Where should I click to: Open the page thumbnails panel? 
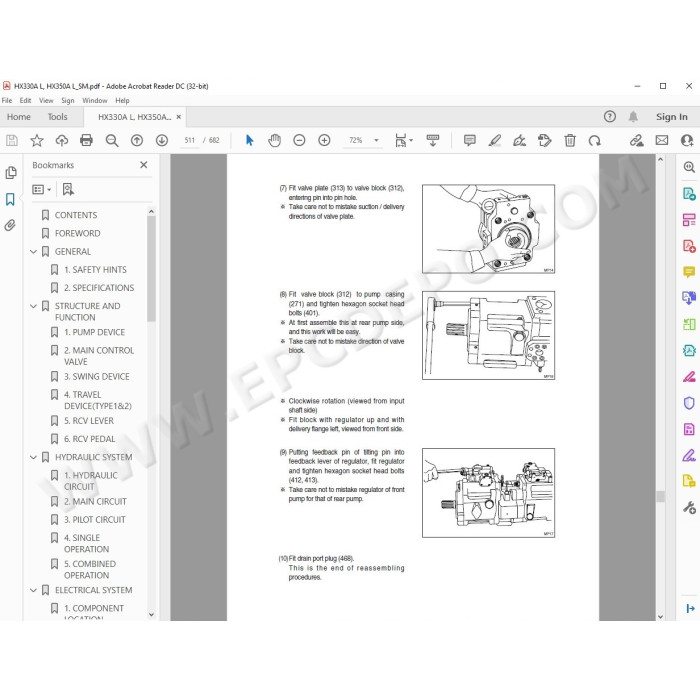(11, 173)
